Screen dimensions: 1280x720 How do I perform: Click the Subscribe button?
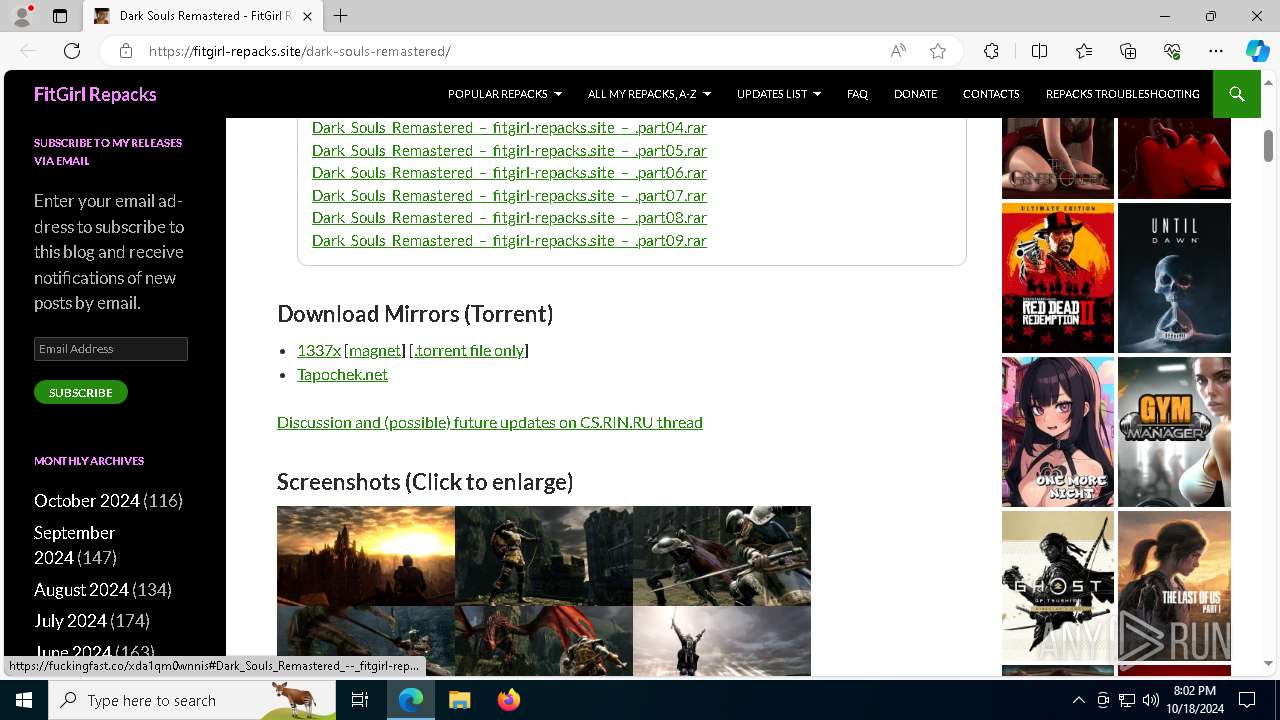tap(81, 392)
